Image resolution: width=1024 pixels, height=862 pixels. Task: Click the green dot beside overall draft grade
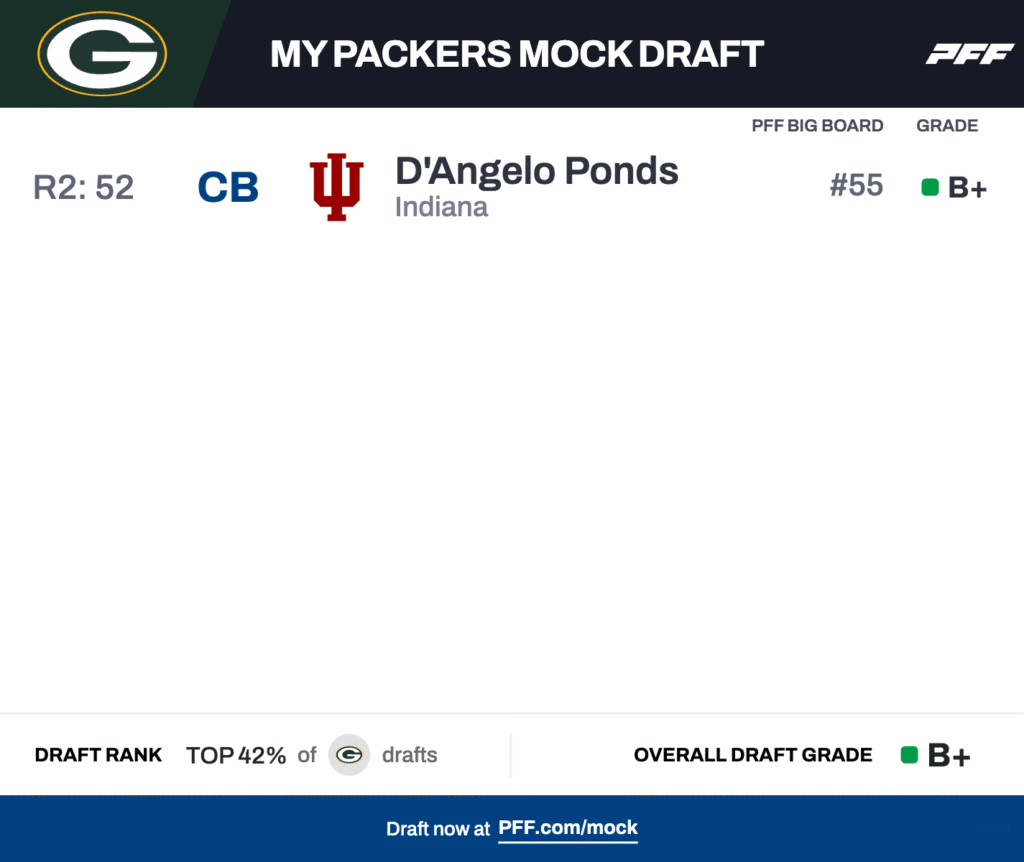pyautogui.click(x=909, y=755)
